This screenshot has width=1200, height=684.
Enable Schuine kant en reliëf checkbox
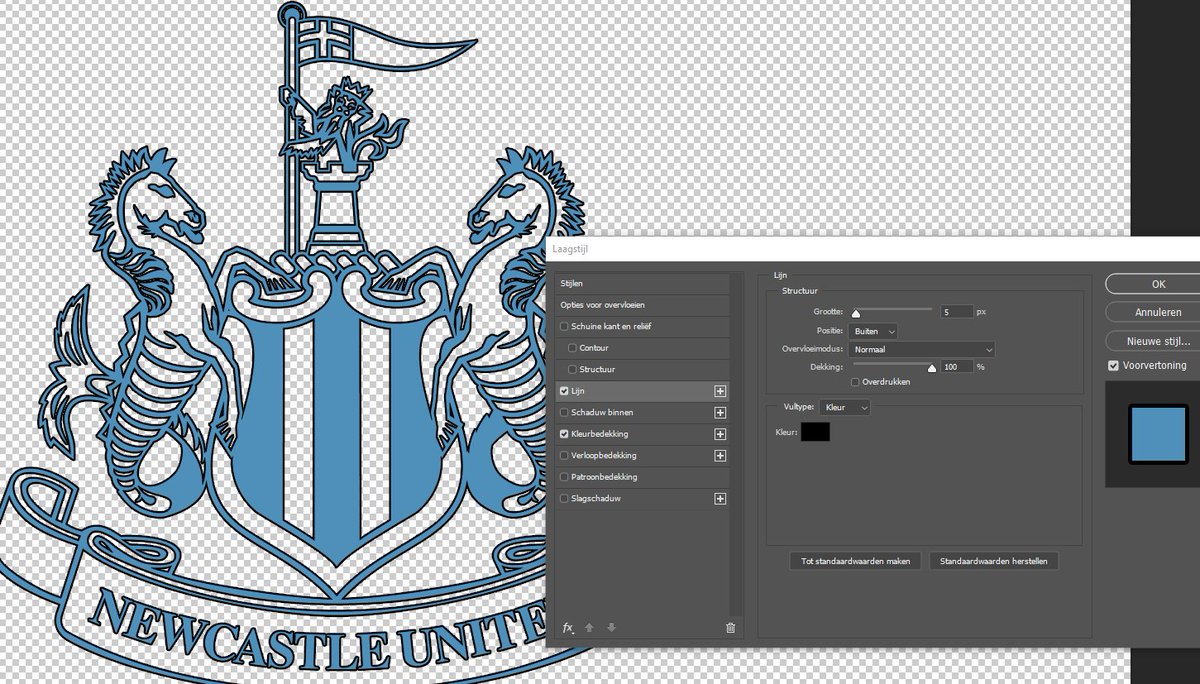pyautogui.click(x=565, y=327)
